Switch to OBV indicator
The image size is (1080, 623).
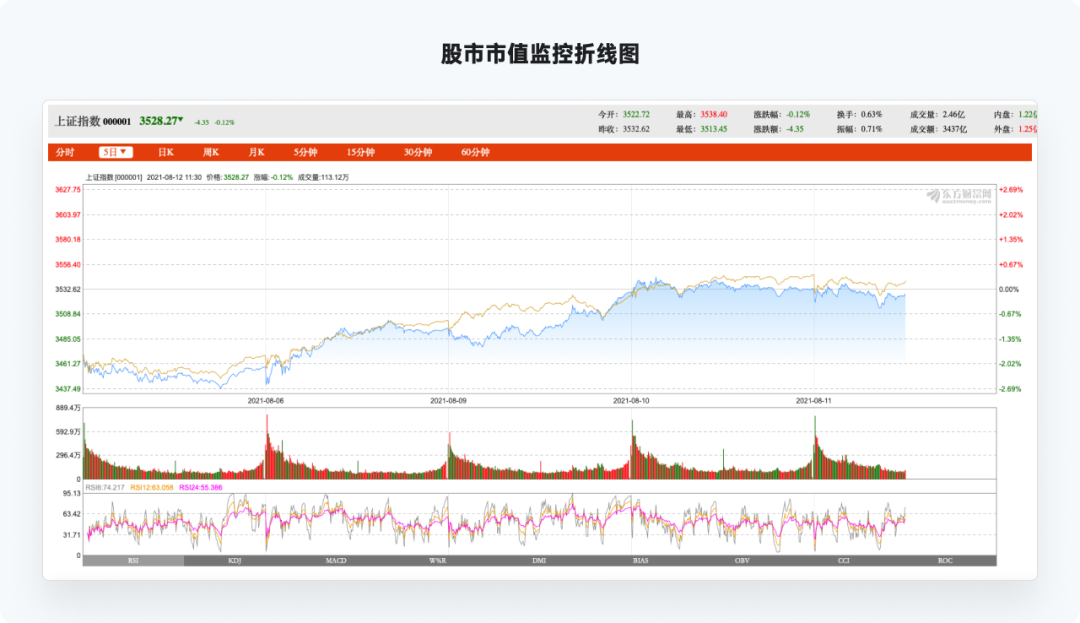742,561
